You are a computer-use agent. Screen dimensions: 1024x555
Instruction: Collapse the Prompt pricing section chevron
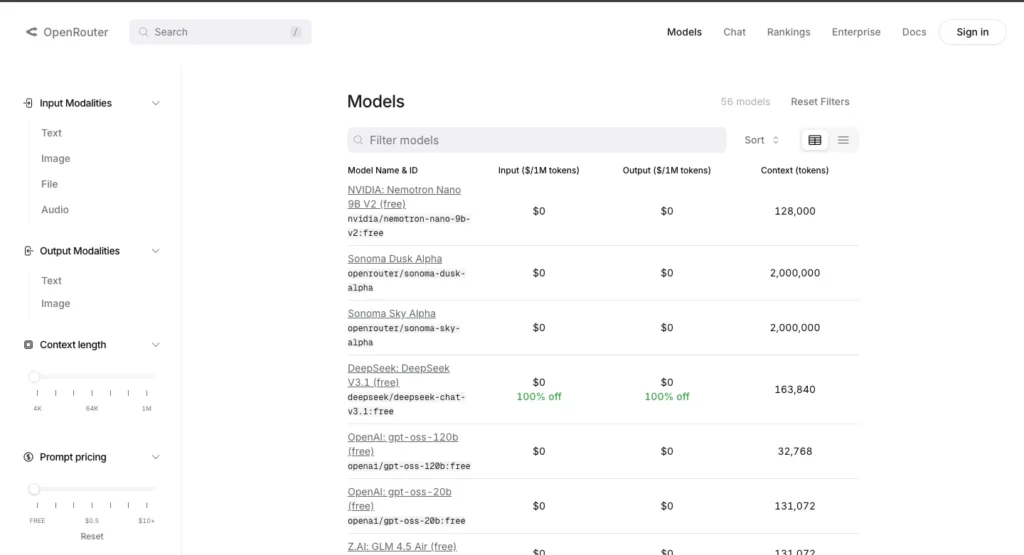click(x=155, y=457)
